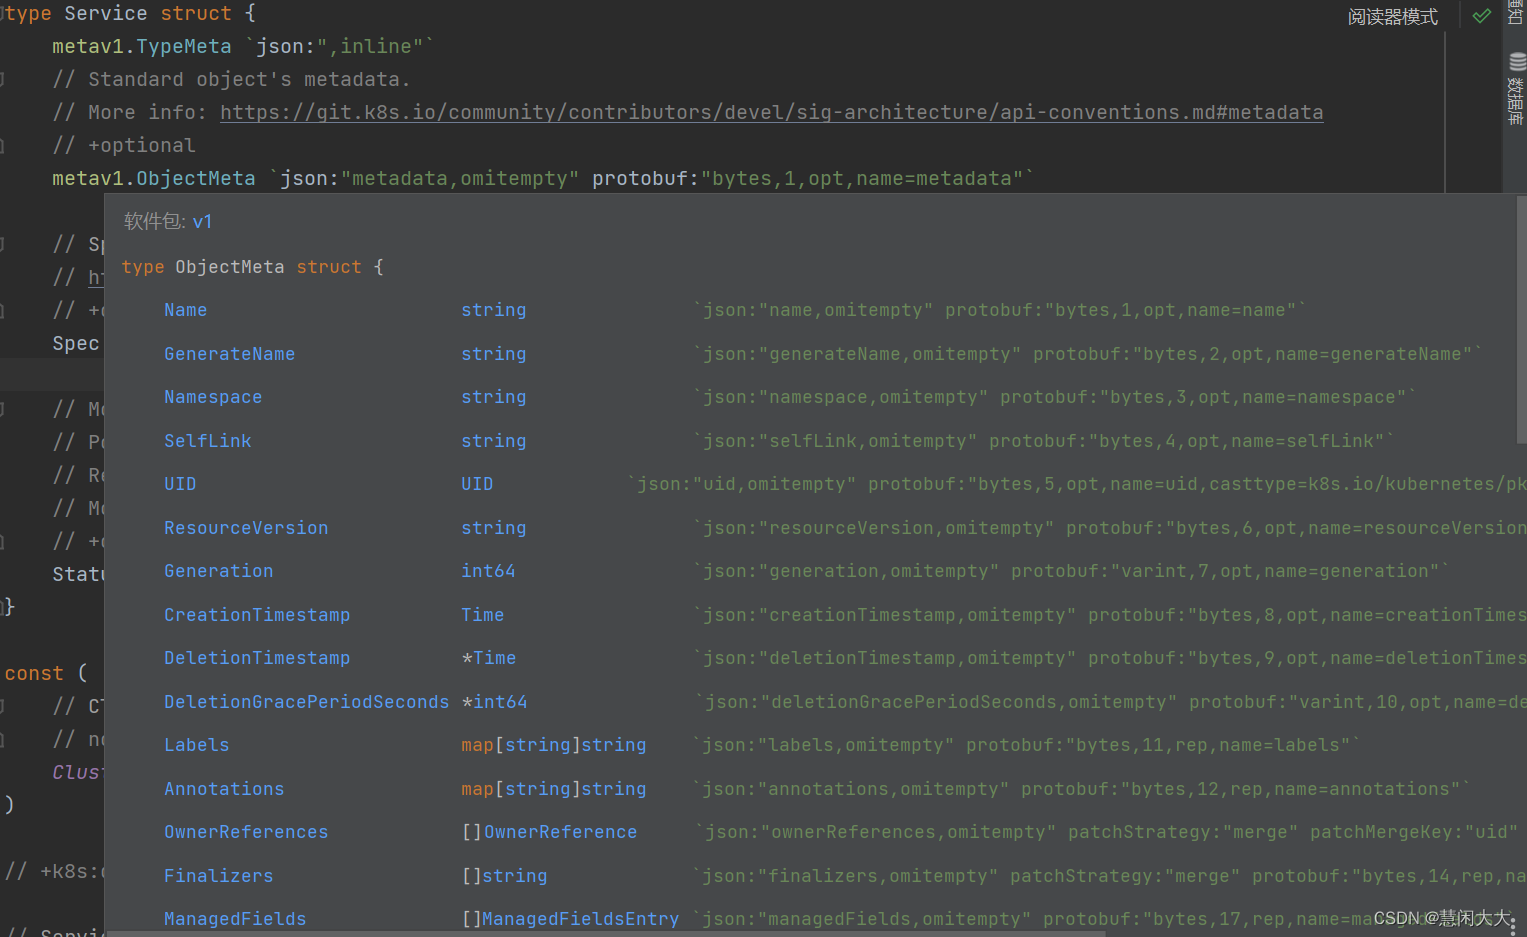
Task: Click metav1.ObjectMeta in the editor
Action: pos(153,178)
